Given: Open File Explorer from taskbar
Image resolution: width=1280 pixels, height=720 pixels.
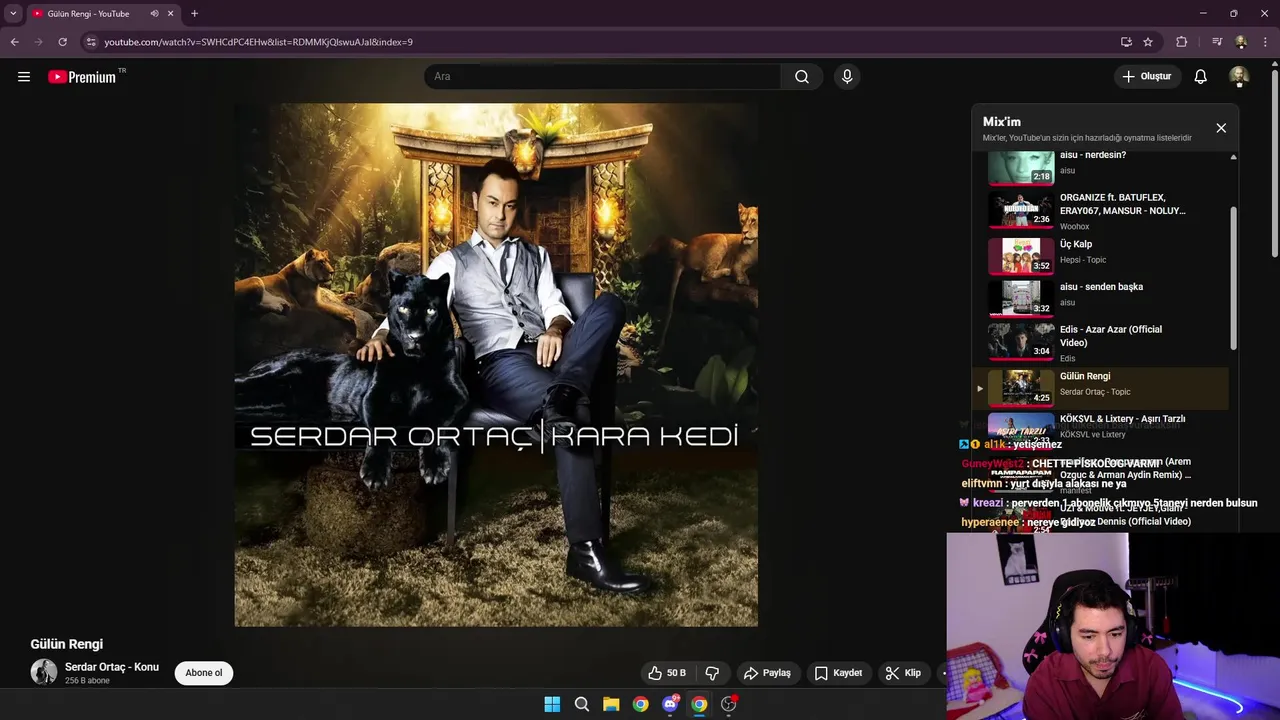Looking at the screenshot, I should tap(611, 704).
